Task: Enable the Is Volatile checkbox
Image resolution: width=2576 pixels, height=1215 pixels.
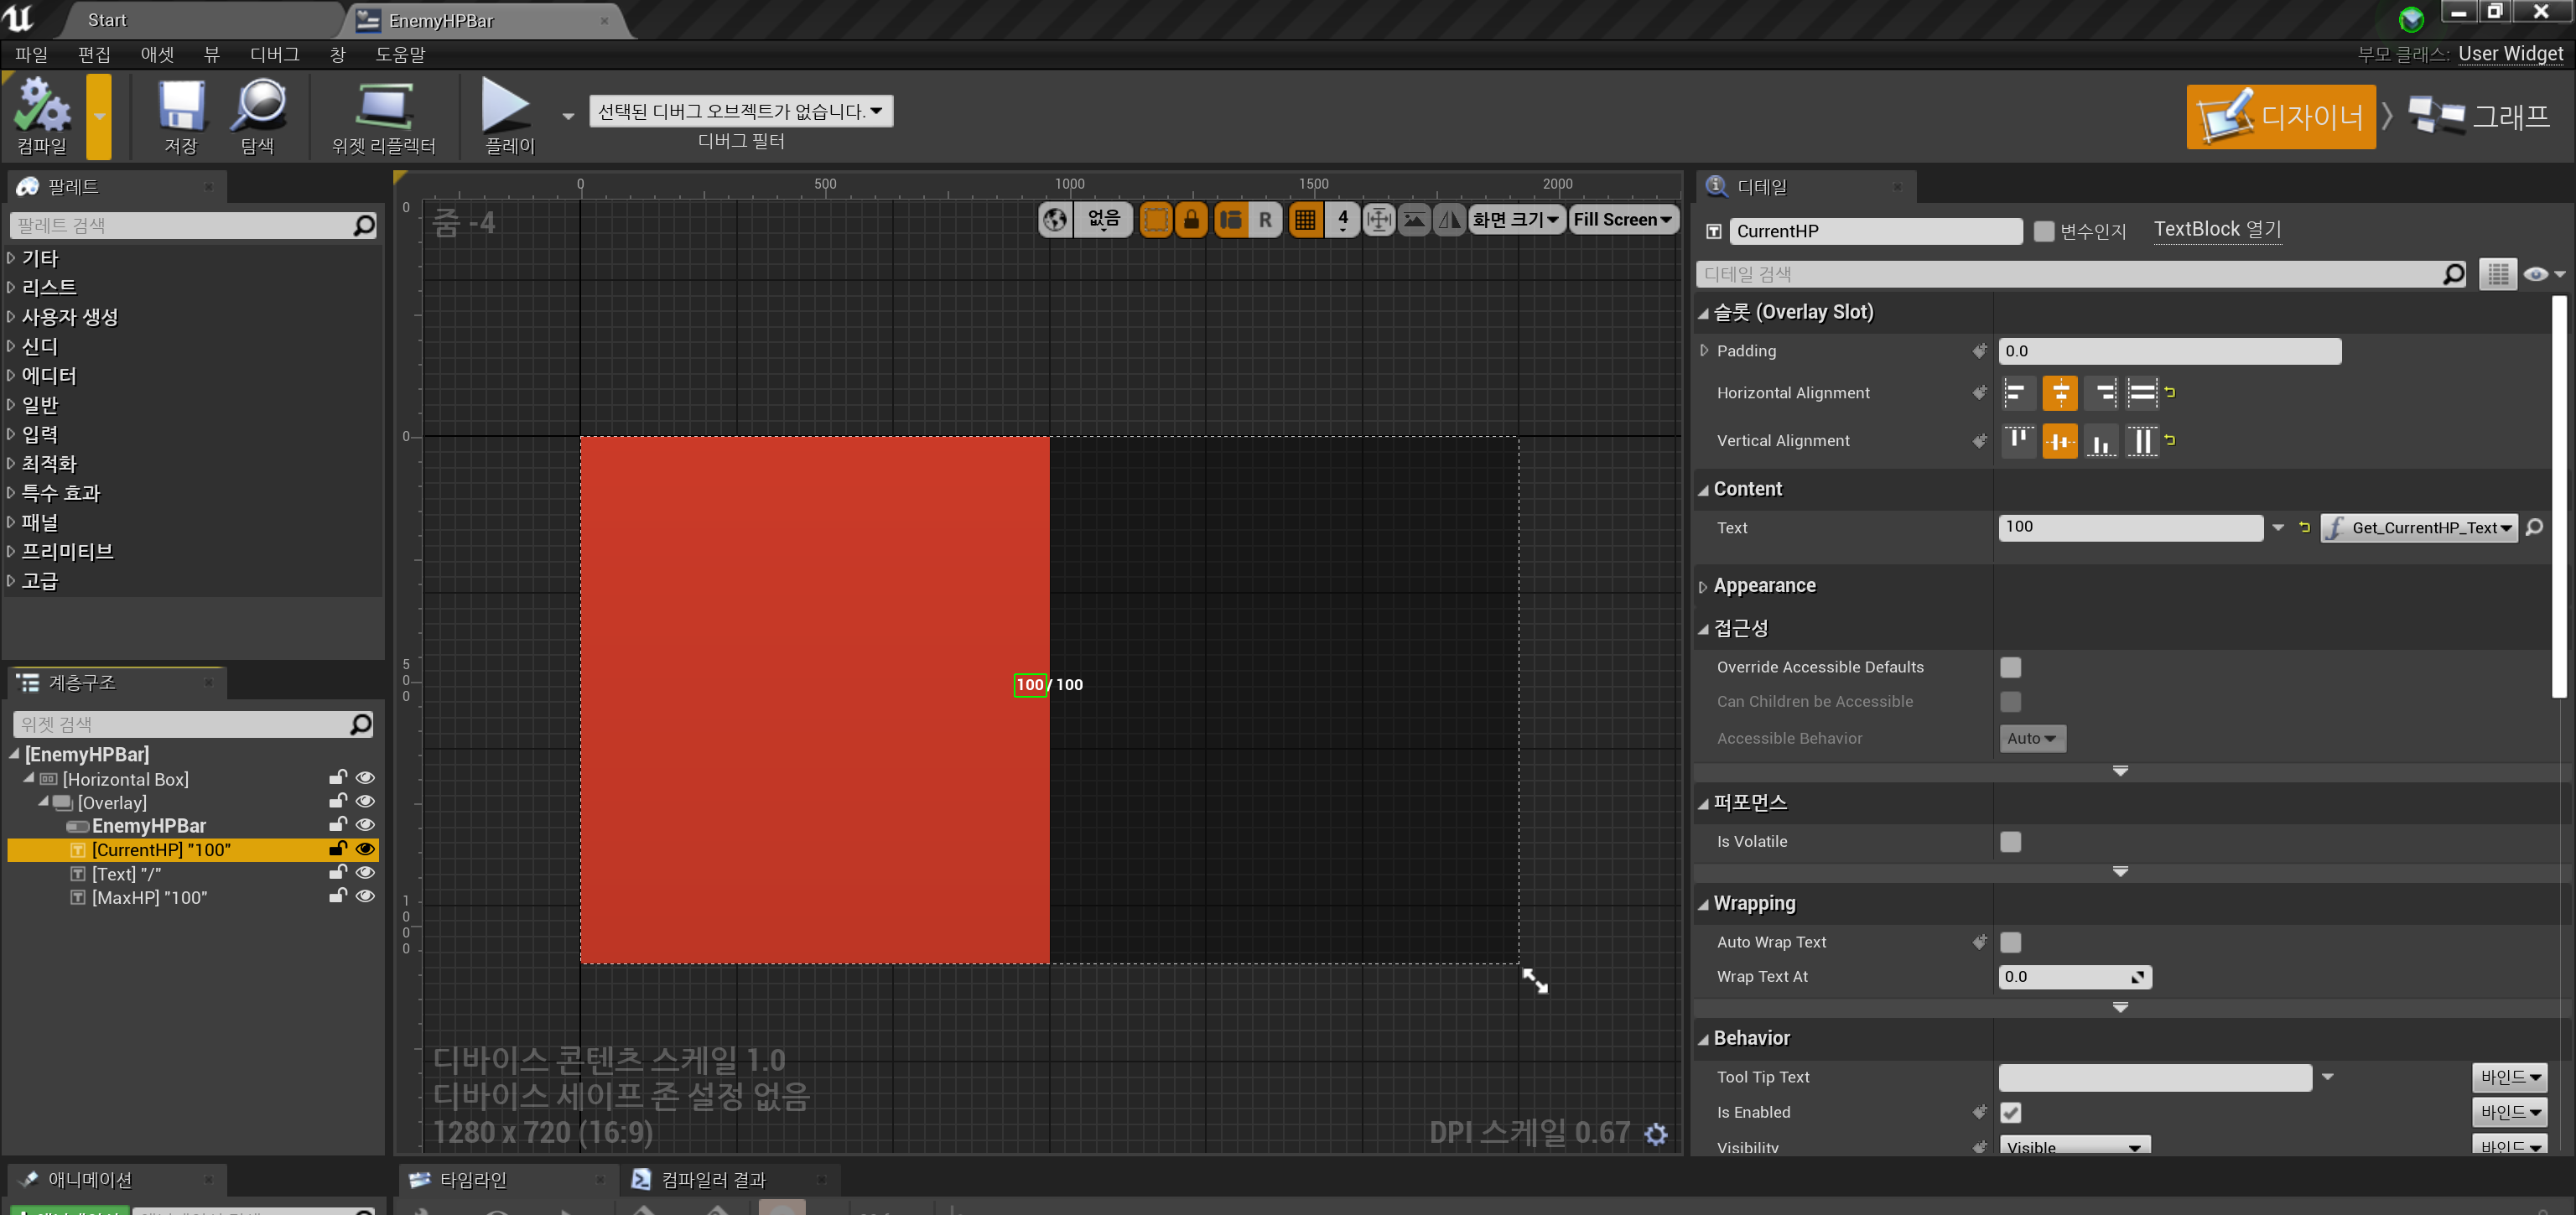Action: (2010, 842)
